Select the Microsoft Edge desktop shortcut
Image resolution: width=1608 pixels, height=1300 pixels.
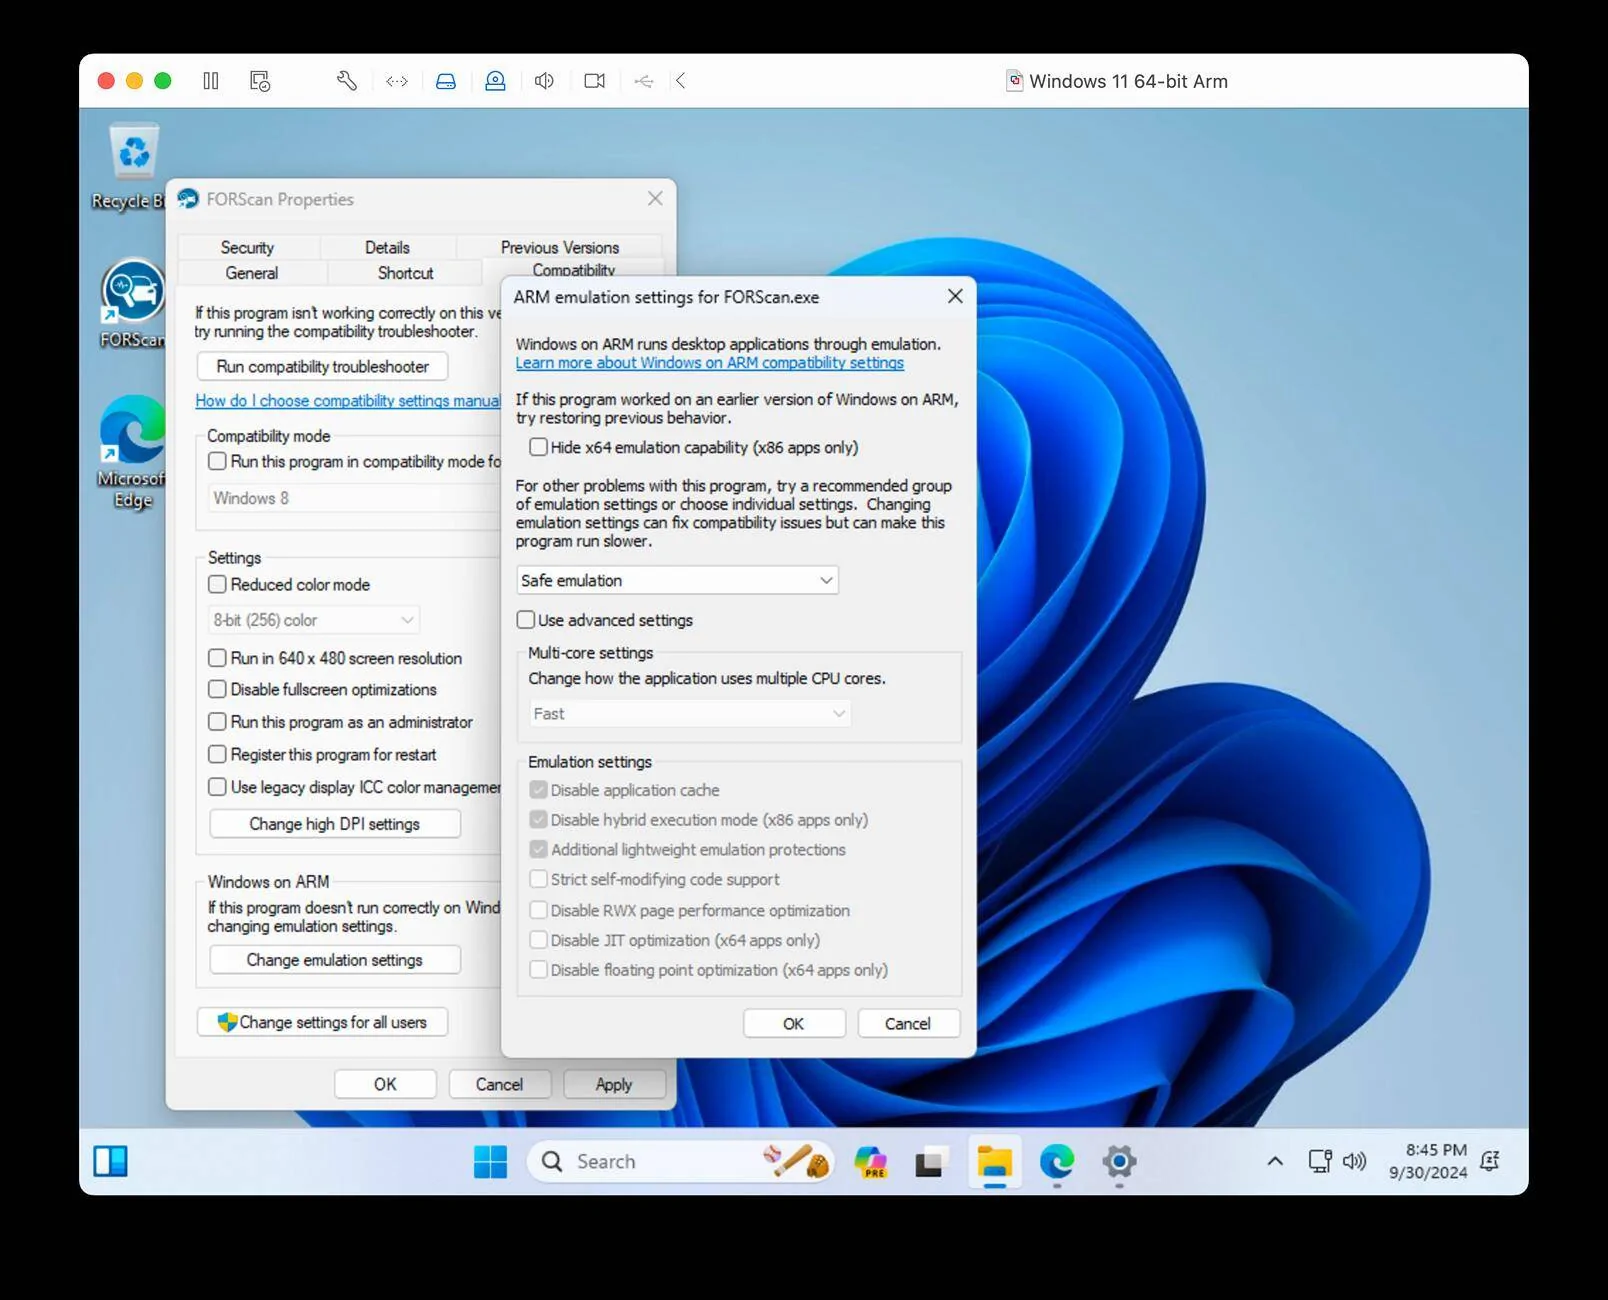[x=132, y=452]
